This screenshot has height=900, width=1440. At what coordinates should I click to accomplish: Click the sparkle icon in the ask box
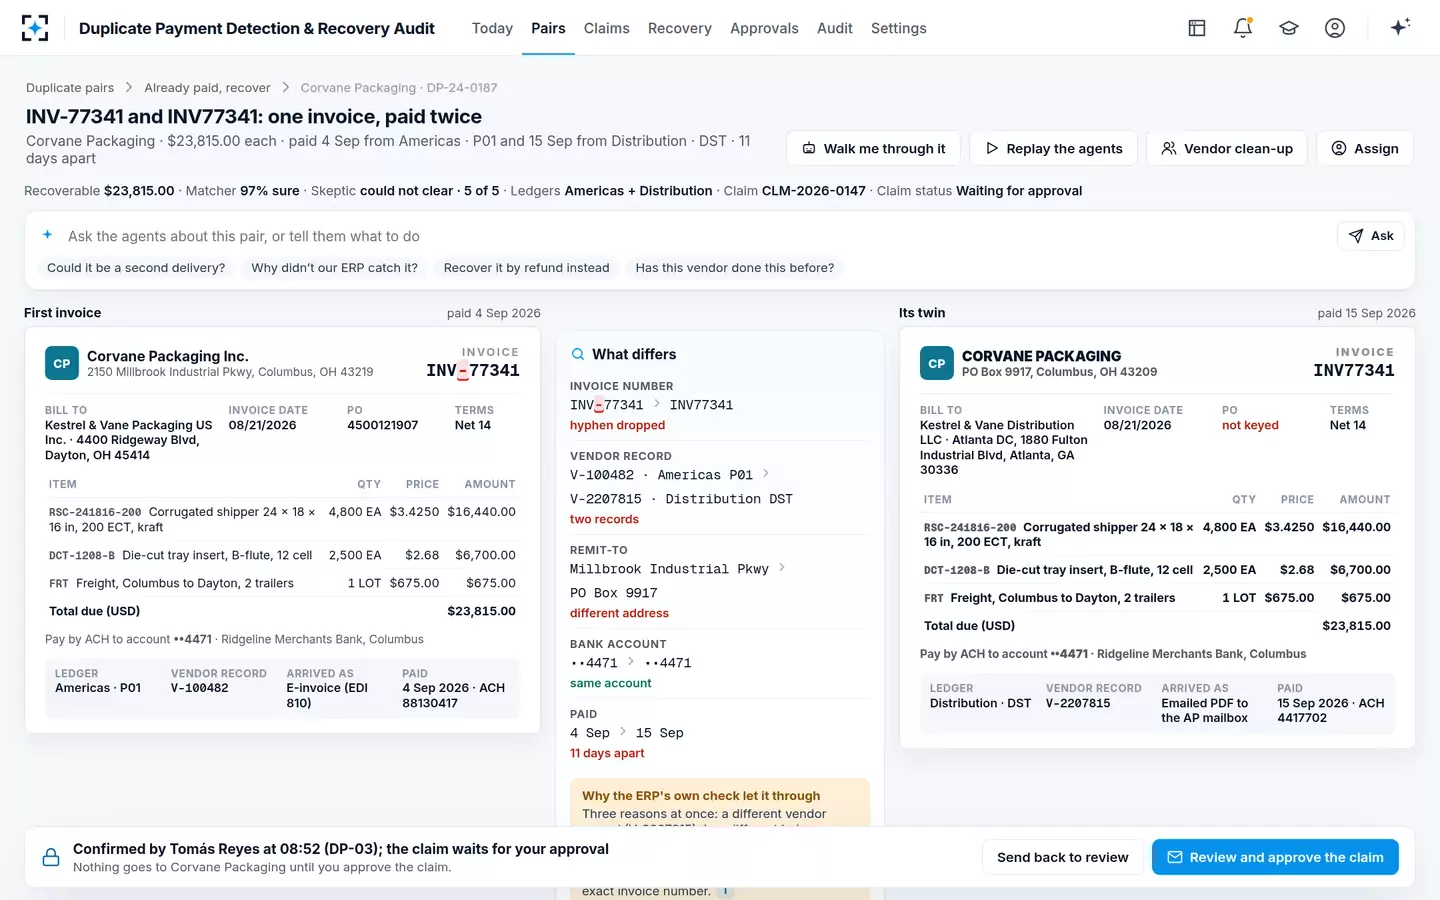47,235
